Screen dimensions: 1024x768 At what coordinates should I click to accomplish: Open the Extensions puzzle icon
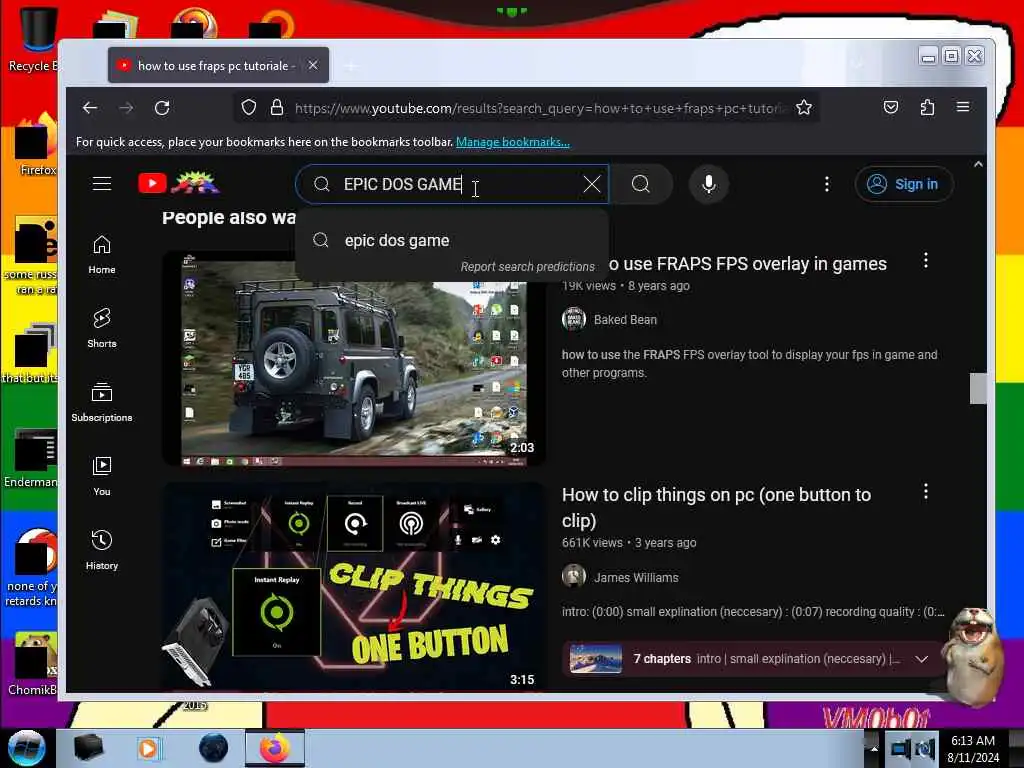(927, 107)
